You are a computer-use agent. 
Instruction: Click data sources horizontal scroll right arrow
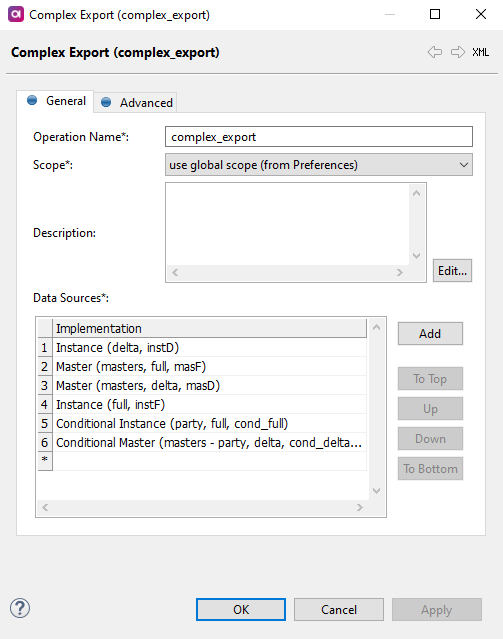pos(360,507)
